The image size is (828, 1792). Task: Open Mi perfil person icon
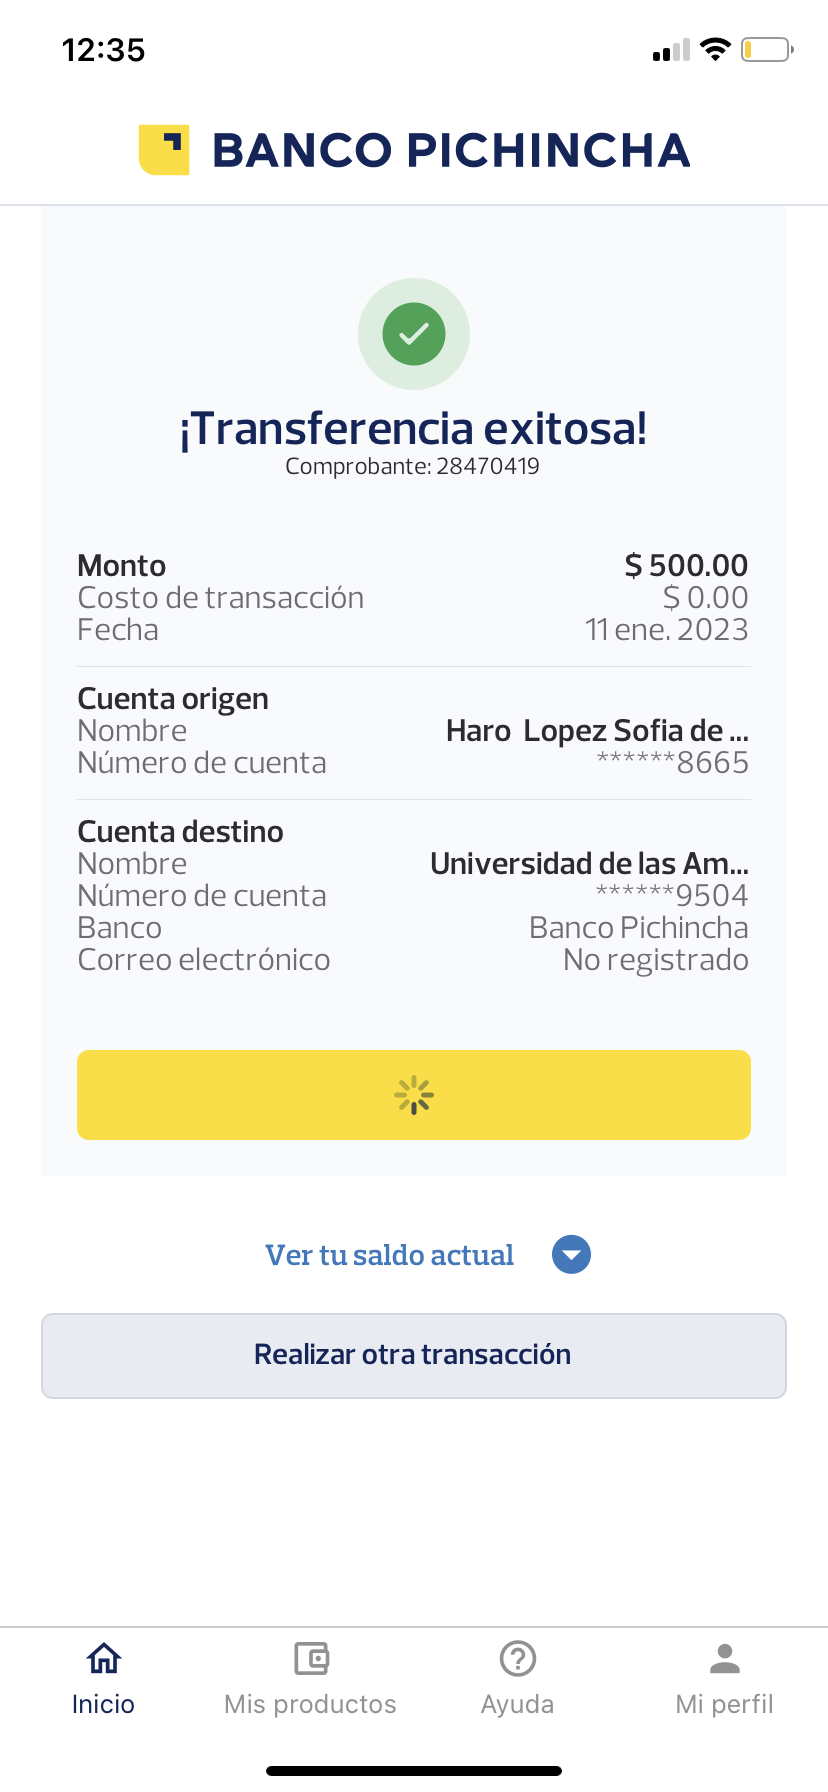(725, 1658)
